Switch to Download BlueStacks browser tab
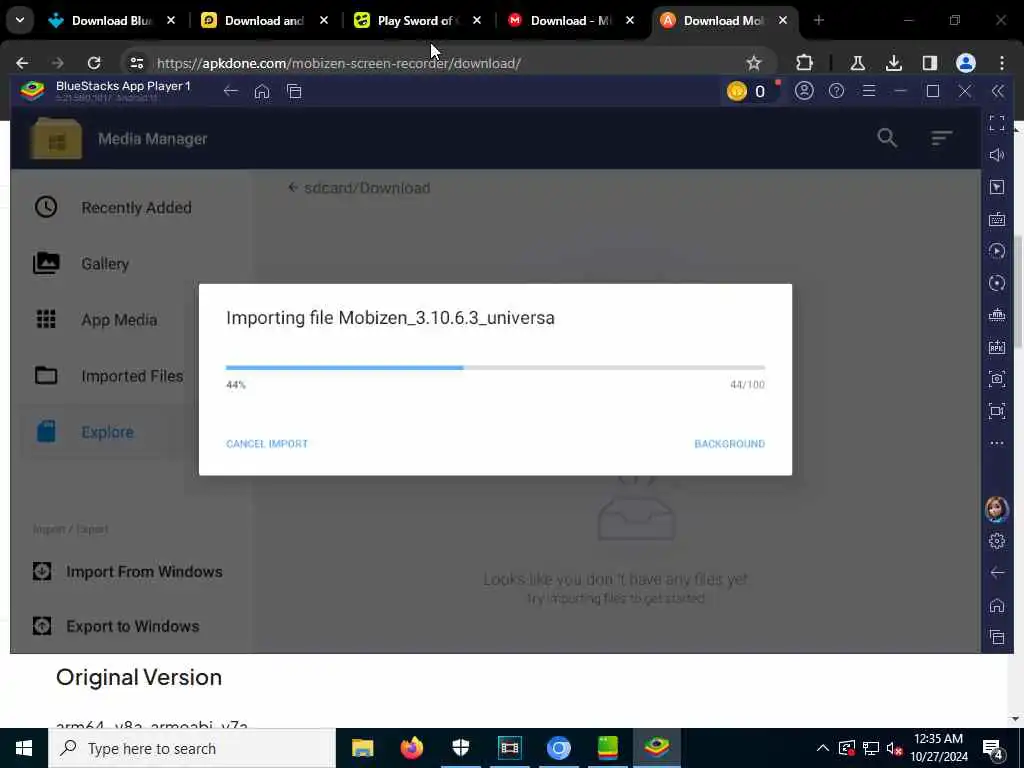This screenshot has width=1024, height=768. click(111, 20)
